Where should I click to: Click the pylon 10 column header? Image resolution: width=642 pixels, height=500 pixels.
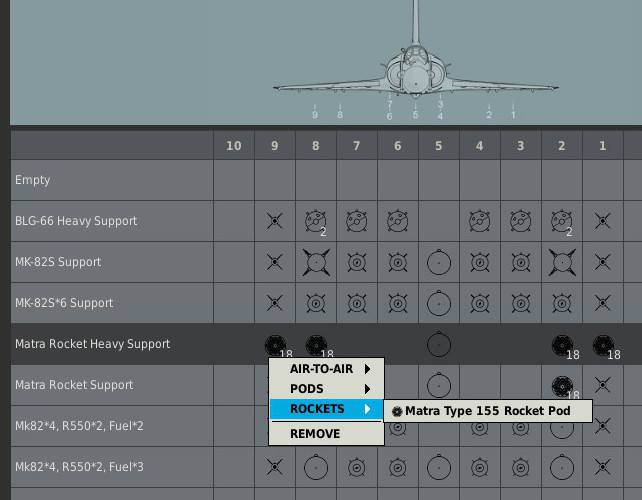click(x=234, y=146)
